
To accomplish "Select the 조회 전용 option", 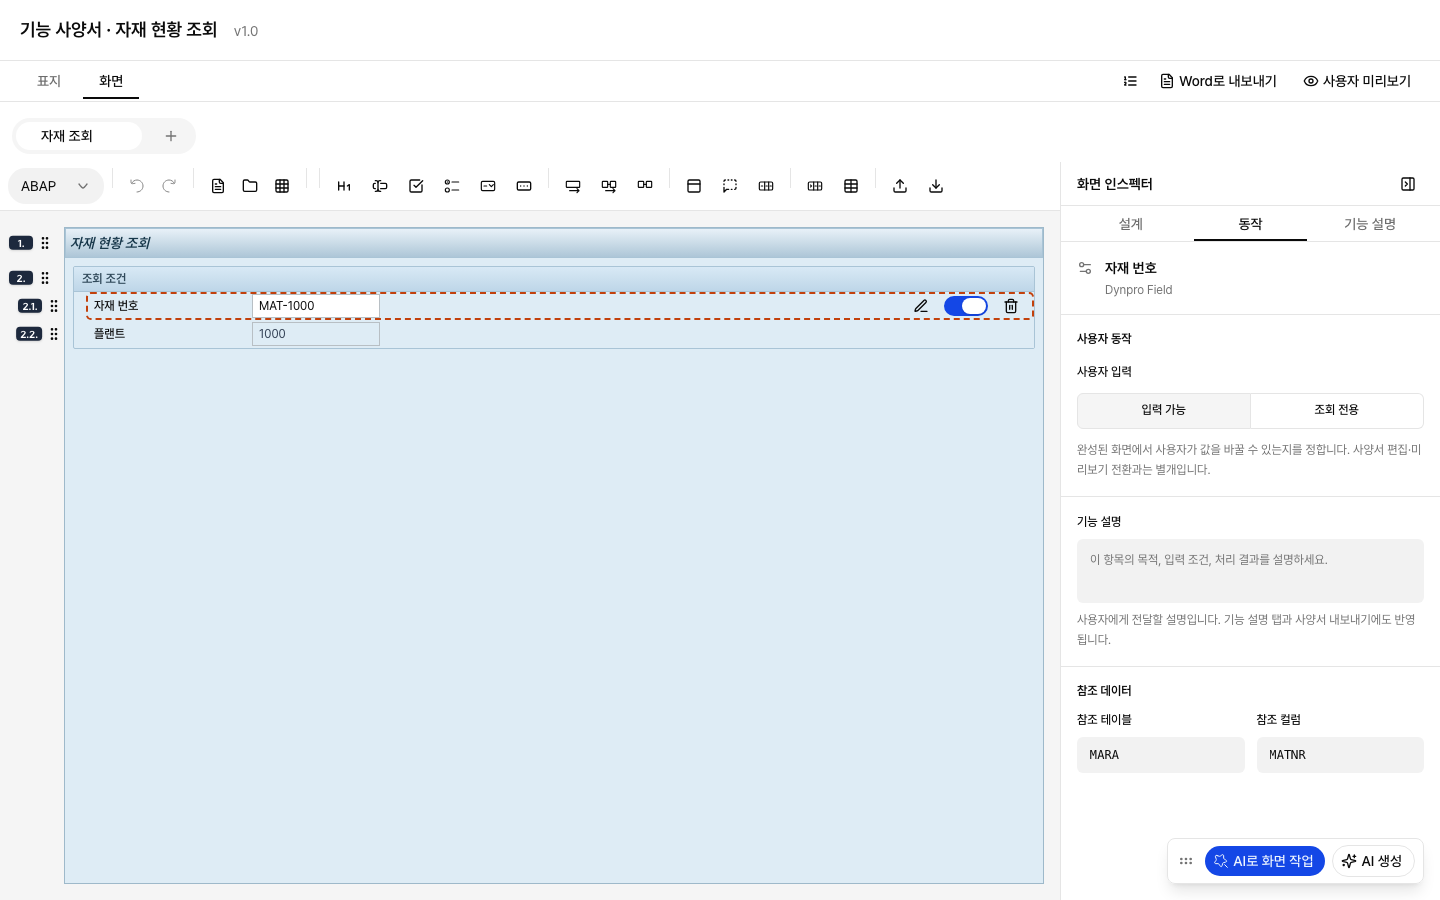I will click(x=1337, y=410).
